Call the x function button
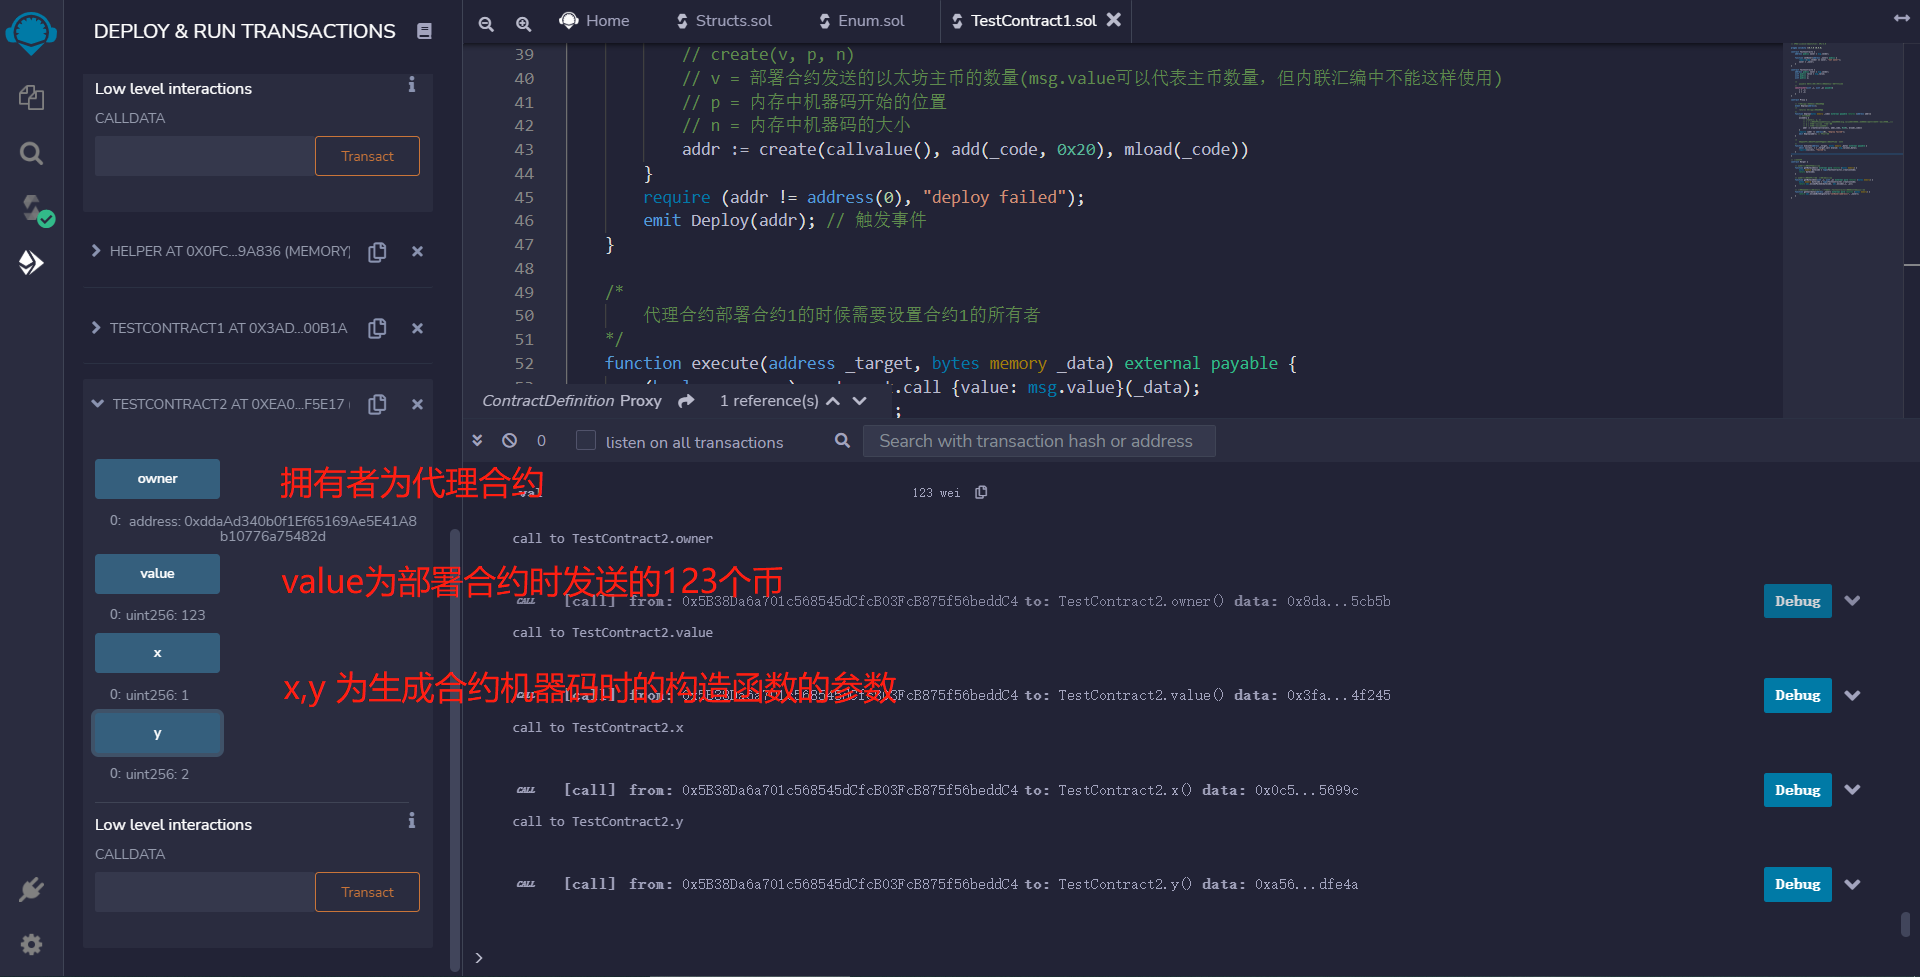Image resolution: width=1920 pixels, height=977 pixels. [157, 653]
